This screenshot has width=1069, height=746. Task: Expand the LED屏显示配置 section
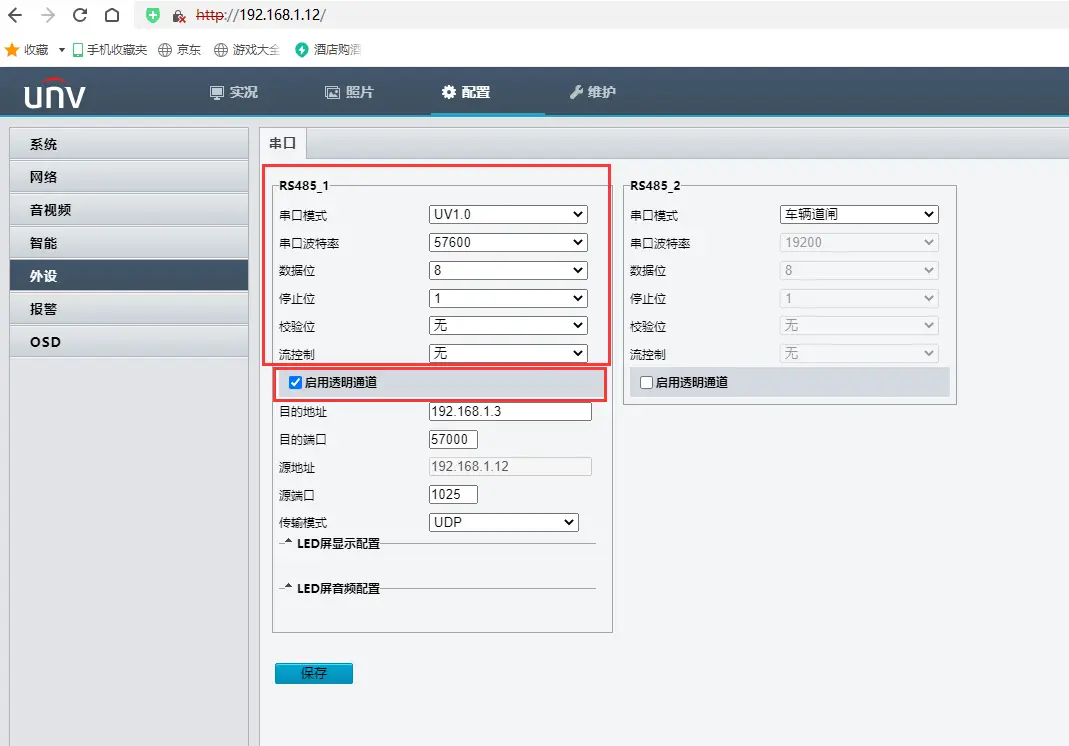(338, 544)
